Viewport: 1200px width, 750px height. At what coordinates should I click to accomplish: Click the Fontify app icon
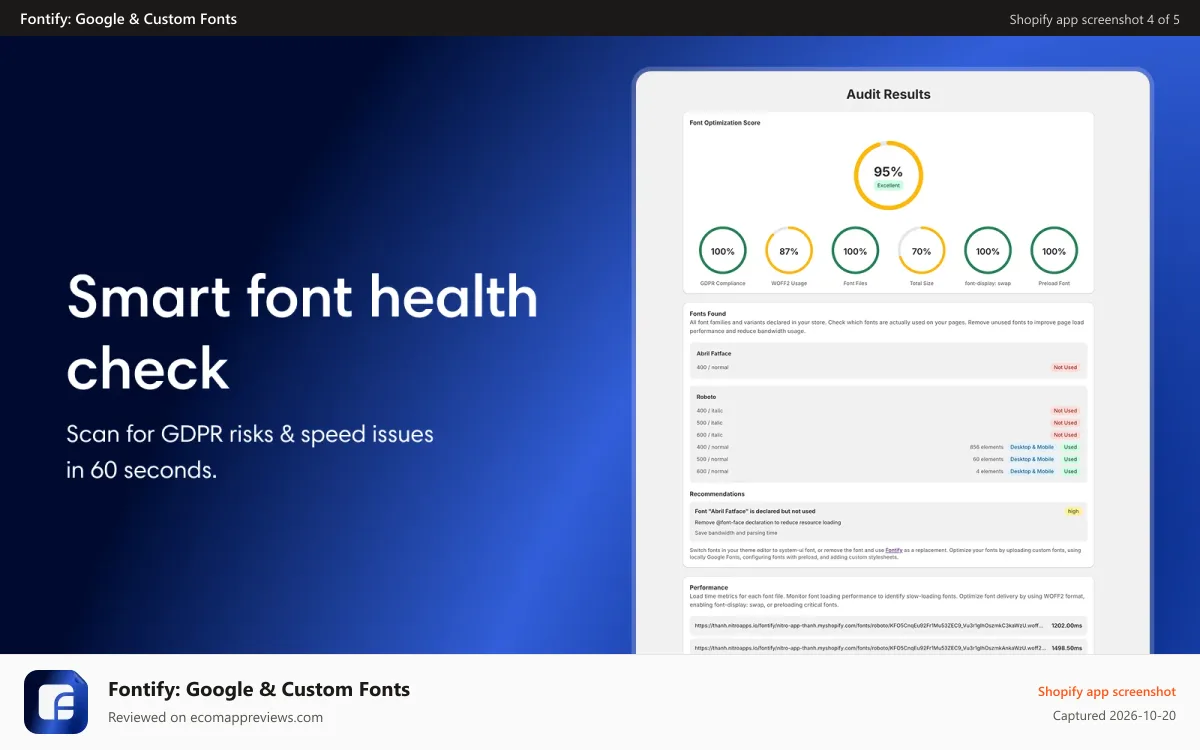click(x=56, y=702)
